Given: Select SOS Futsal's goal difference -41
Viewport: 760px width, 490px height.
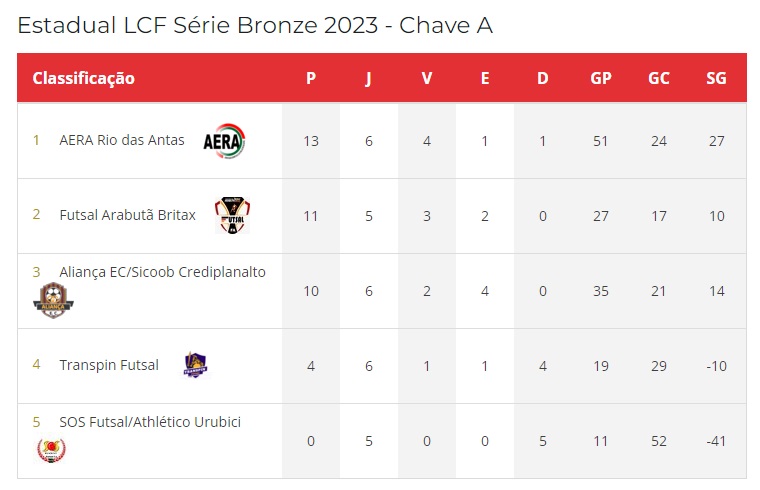Looking at the screenshot, I should coord(716,441).
